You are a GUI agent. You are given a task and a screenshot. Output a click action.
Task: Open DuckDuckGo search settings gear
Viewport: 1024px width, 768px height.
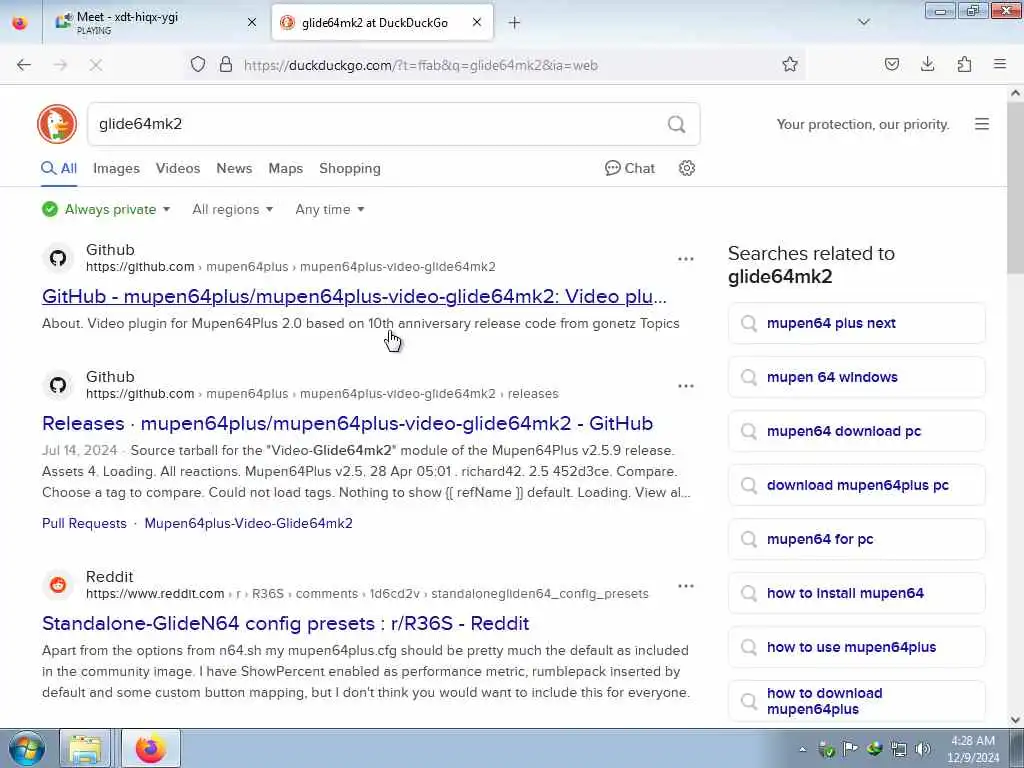[x=686, y=168]
